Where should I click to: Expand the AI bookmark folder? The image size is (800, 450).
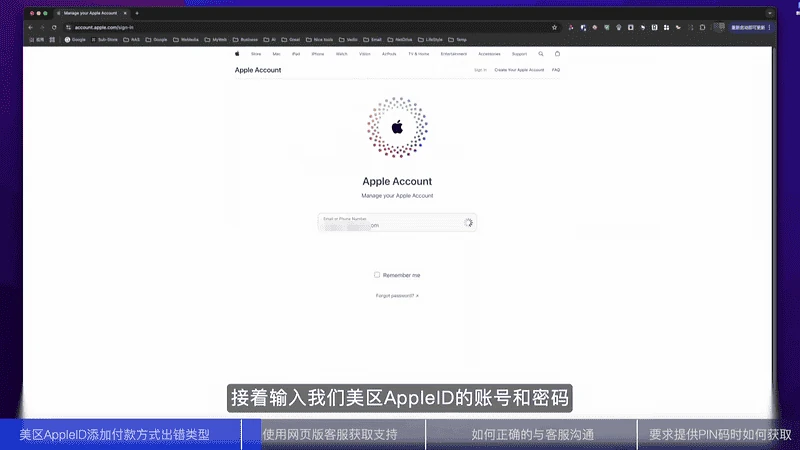point(270,40)
